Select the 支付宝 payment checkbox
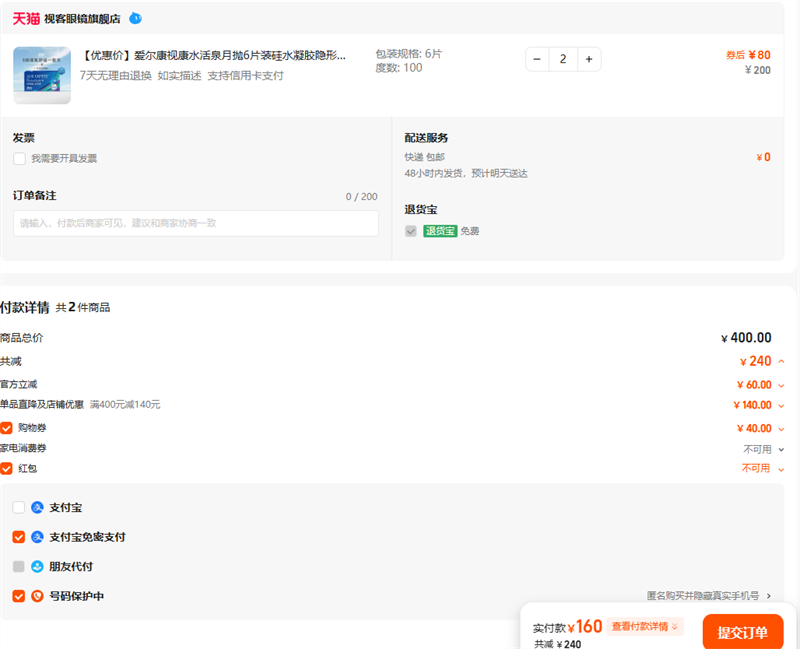Viewport: 800px width, 649px height. click(x=19, y=508)
